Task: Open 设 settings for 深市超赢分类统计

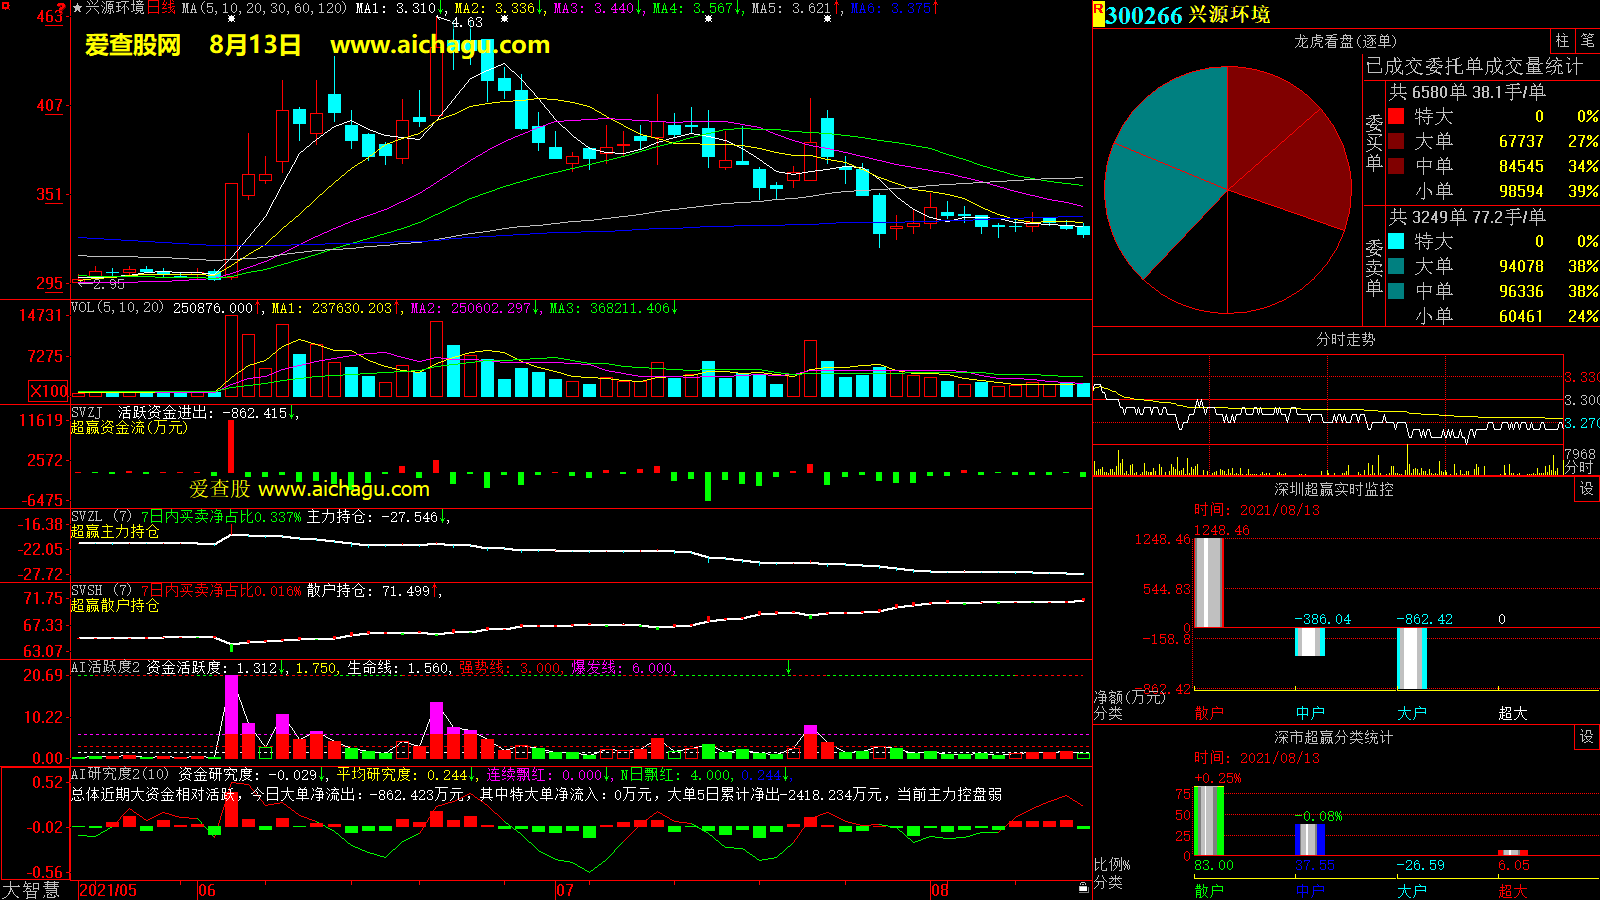Action: coord(1586,737)
